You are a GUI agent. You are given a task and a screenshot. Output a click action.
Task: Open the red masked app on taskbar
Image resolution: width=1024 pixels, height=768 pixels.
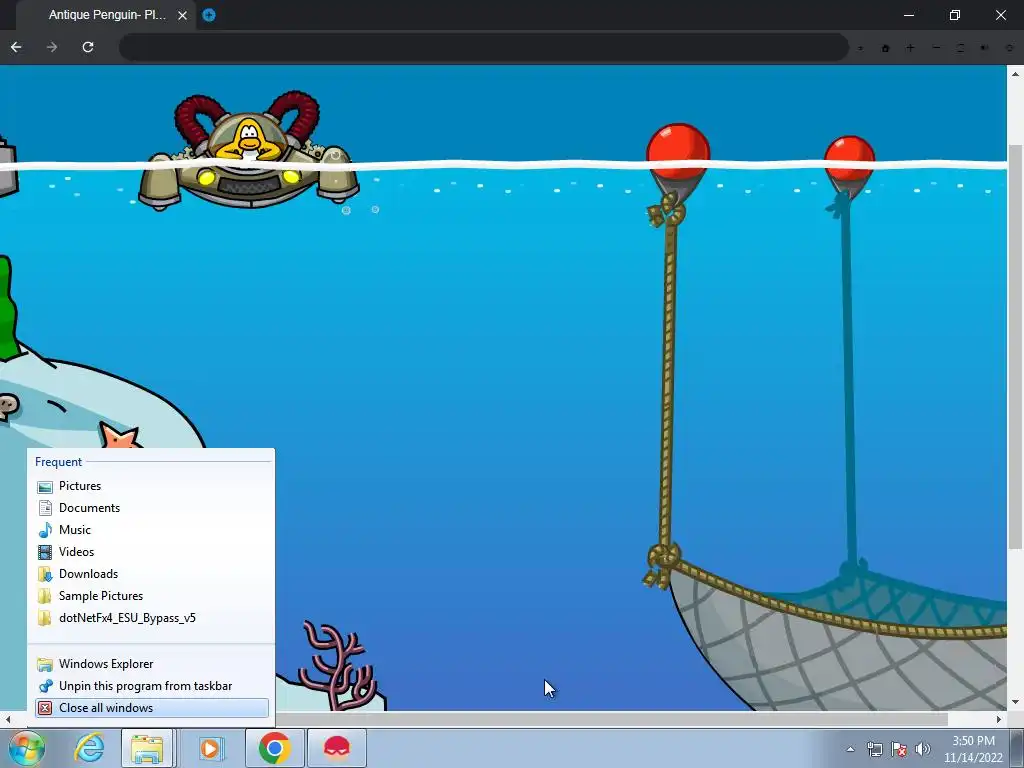[337, 748]
